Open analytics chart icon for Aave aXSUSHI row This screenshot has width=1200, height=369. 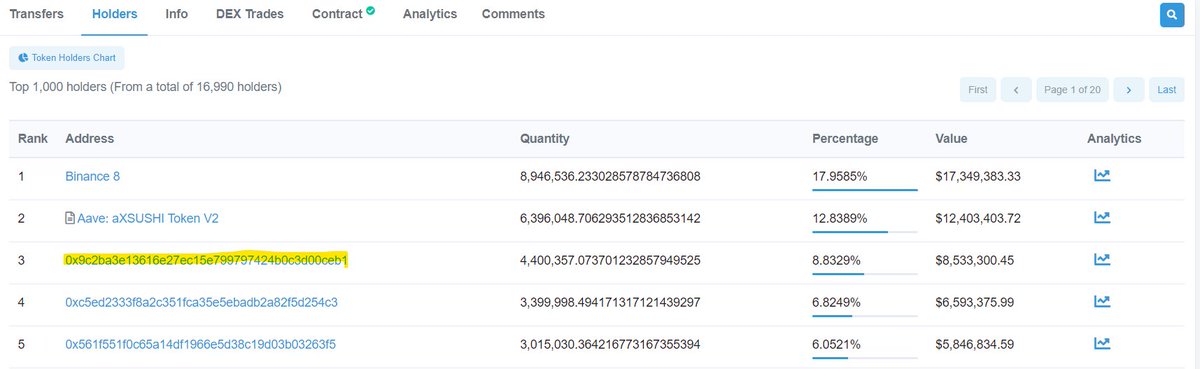[1102, 218]
